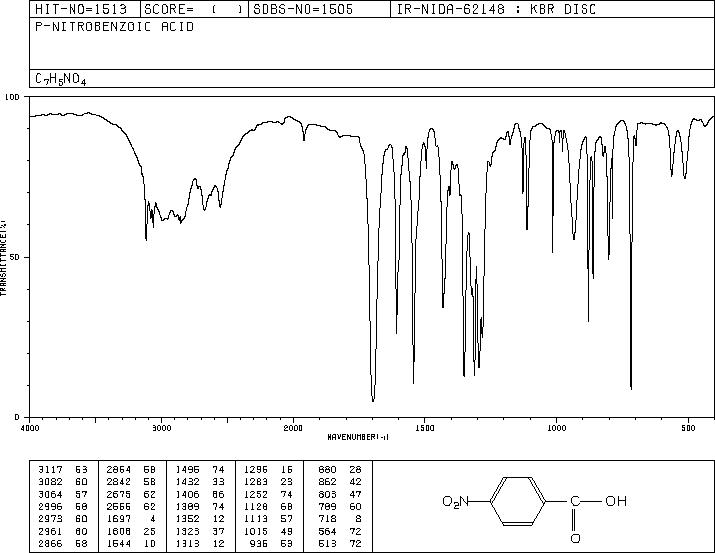Click the 936 peak table entry
This screenshot has width=715, height=553.
[x=271, y=544]
